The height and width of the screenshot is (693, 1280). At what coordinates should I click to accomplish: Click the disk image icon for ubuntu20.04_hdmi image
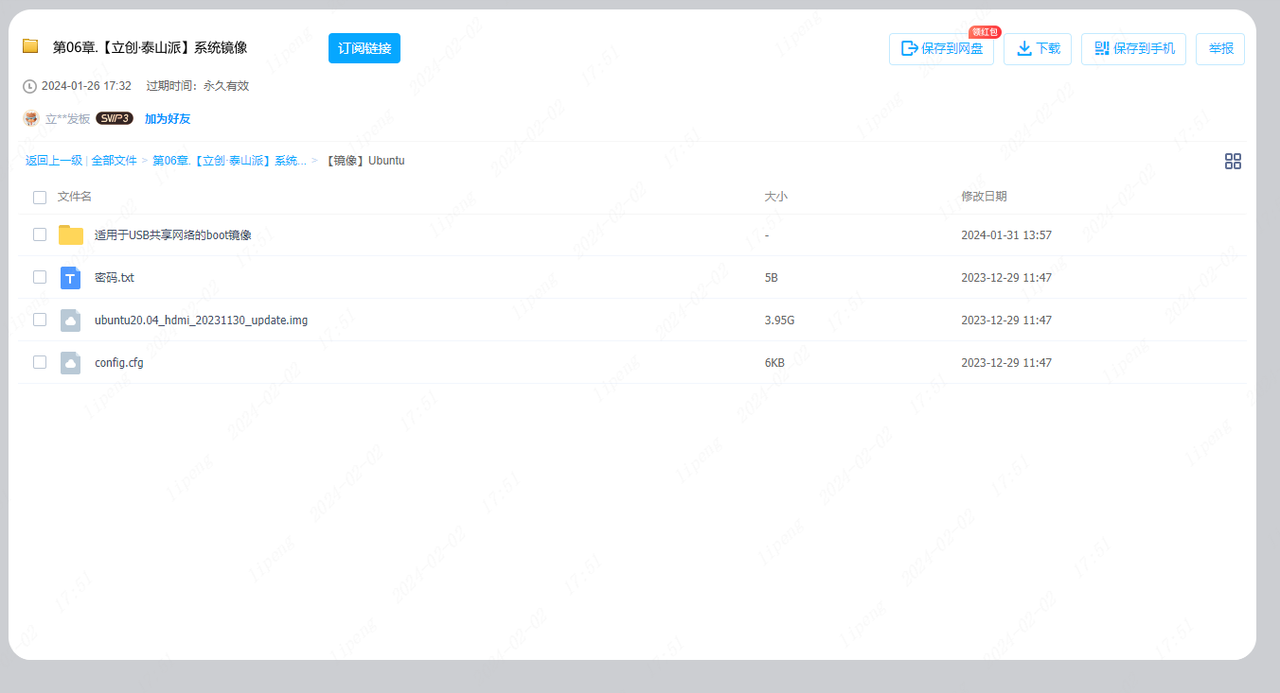point(70,319)
